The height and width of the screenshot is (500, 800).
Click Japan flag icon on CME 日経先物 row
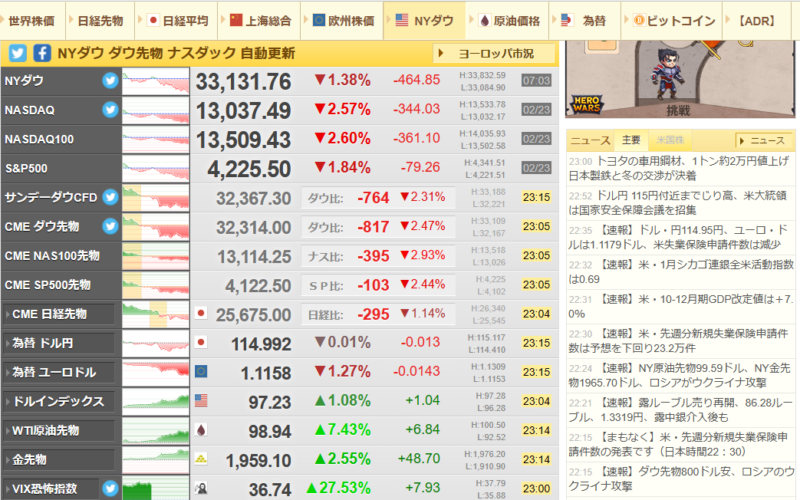pyautogui.click(x=201, y=313)
